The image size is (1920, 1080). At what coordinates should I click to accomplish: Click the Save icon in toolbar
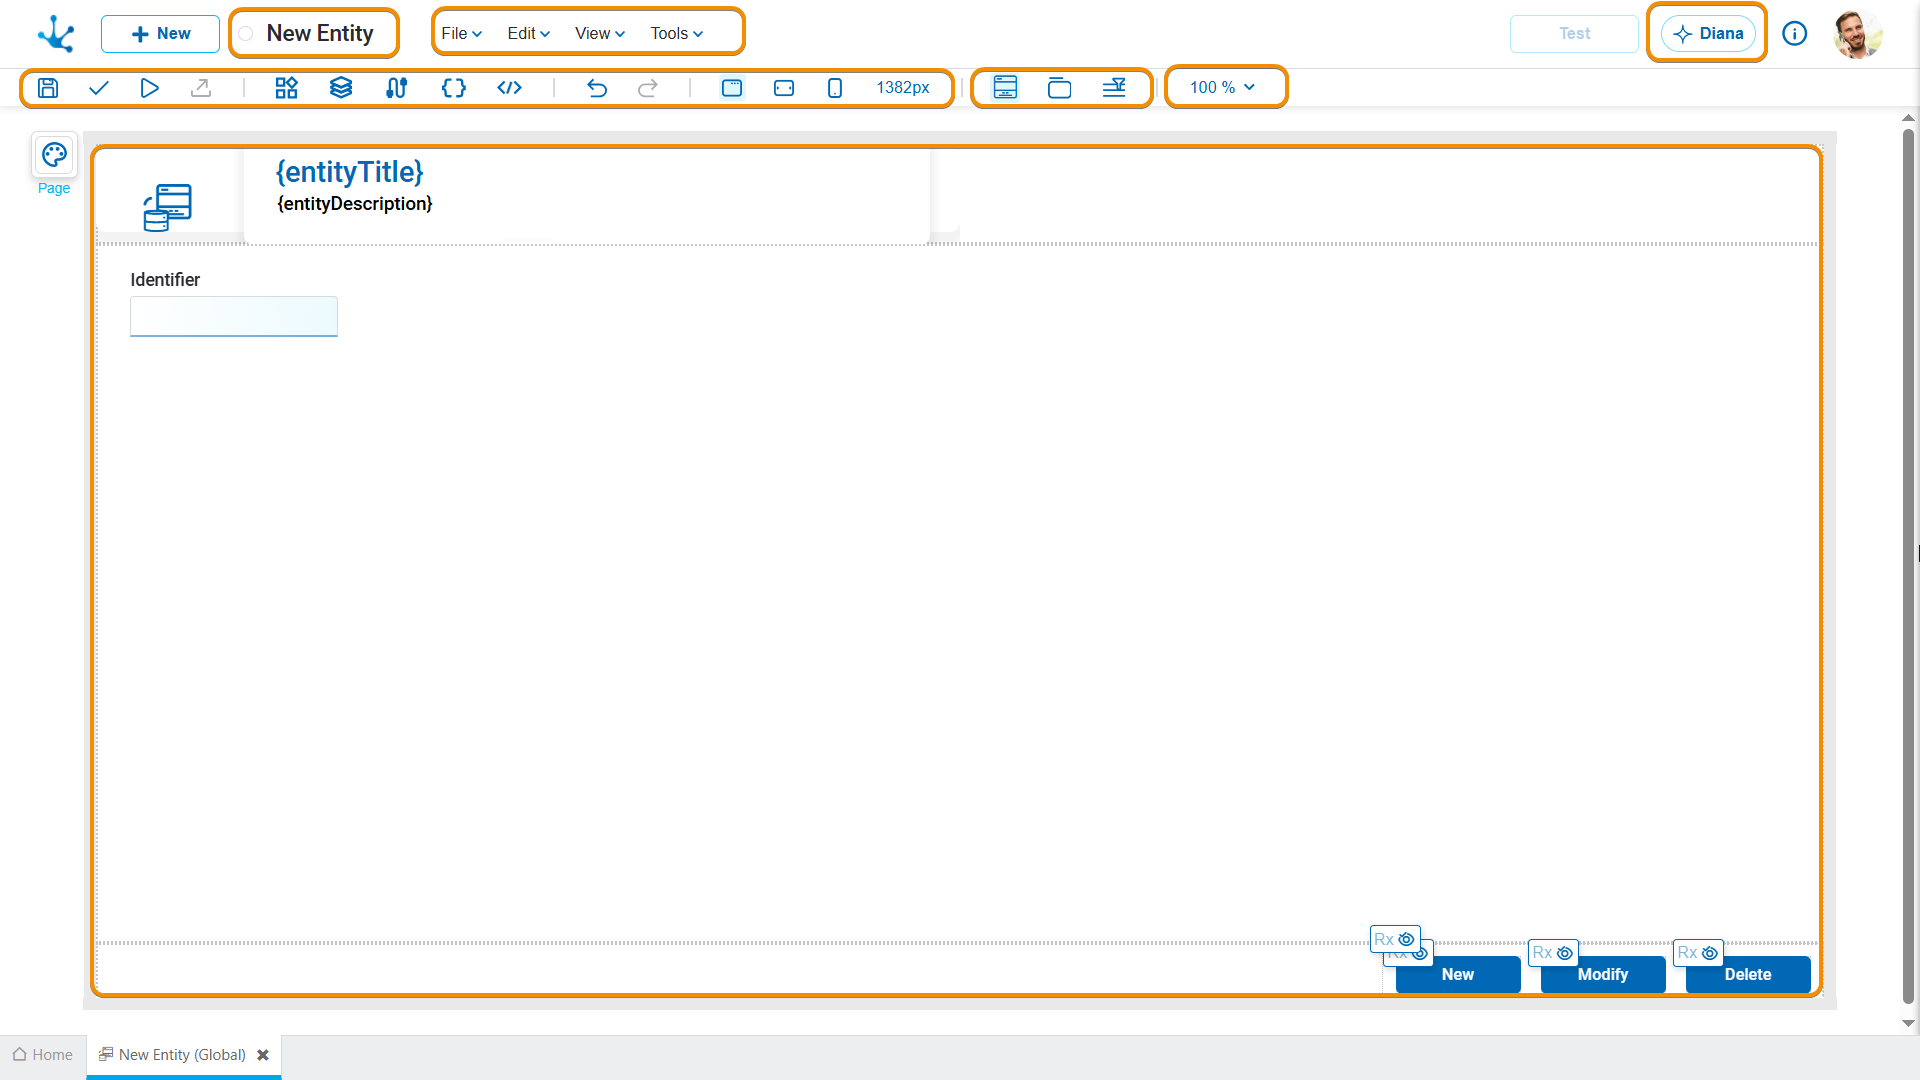(x=48, y=88)
